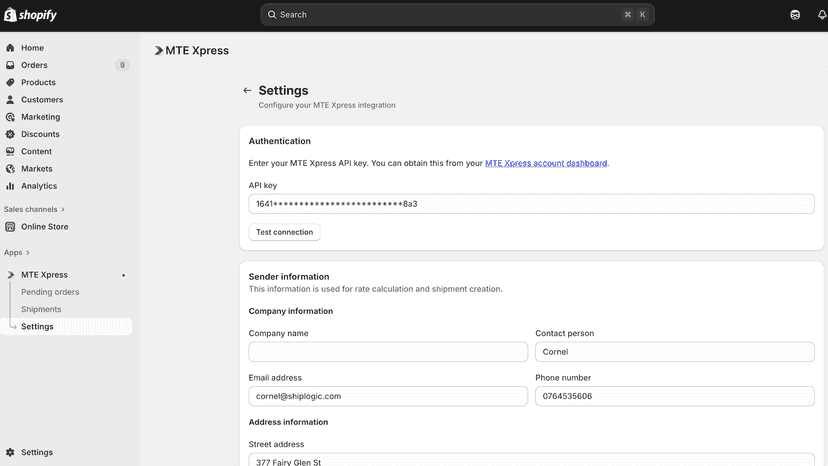Click the Test connection button
The width and height of the screenshot is (828, 466).
[285, 232]
